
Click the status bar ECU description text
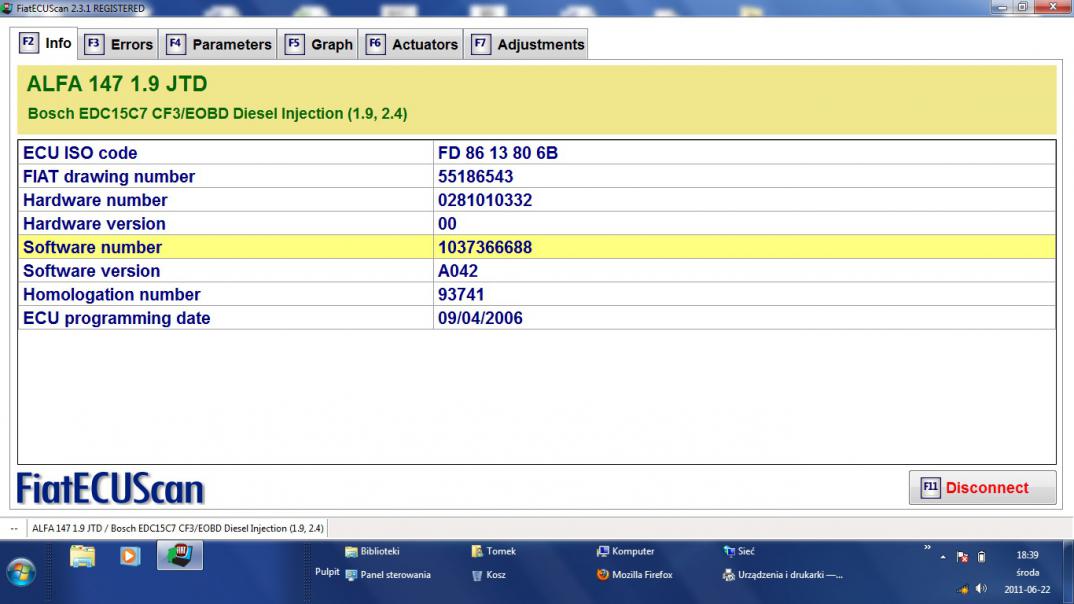tap(178, 528)
